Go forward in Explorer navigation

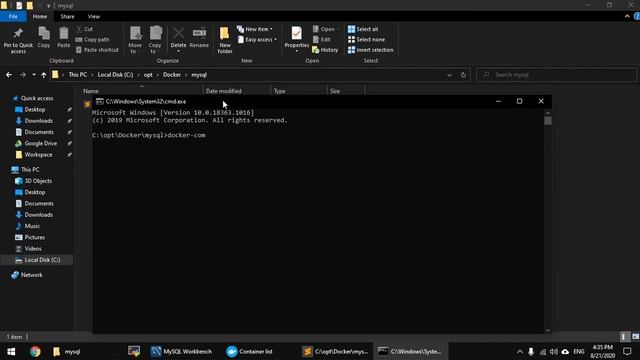[23, 75]
